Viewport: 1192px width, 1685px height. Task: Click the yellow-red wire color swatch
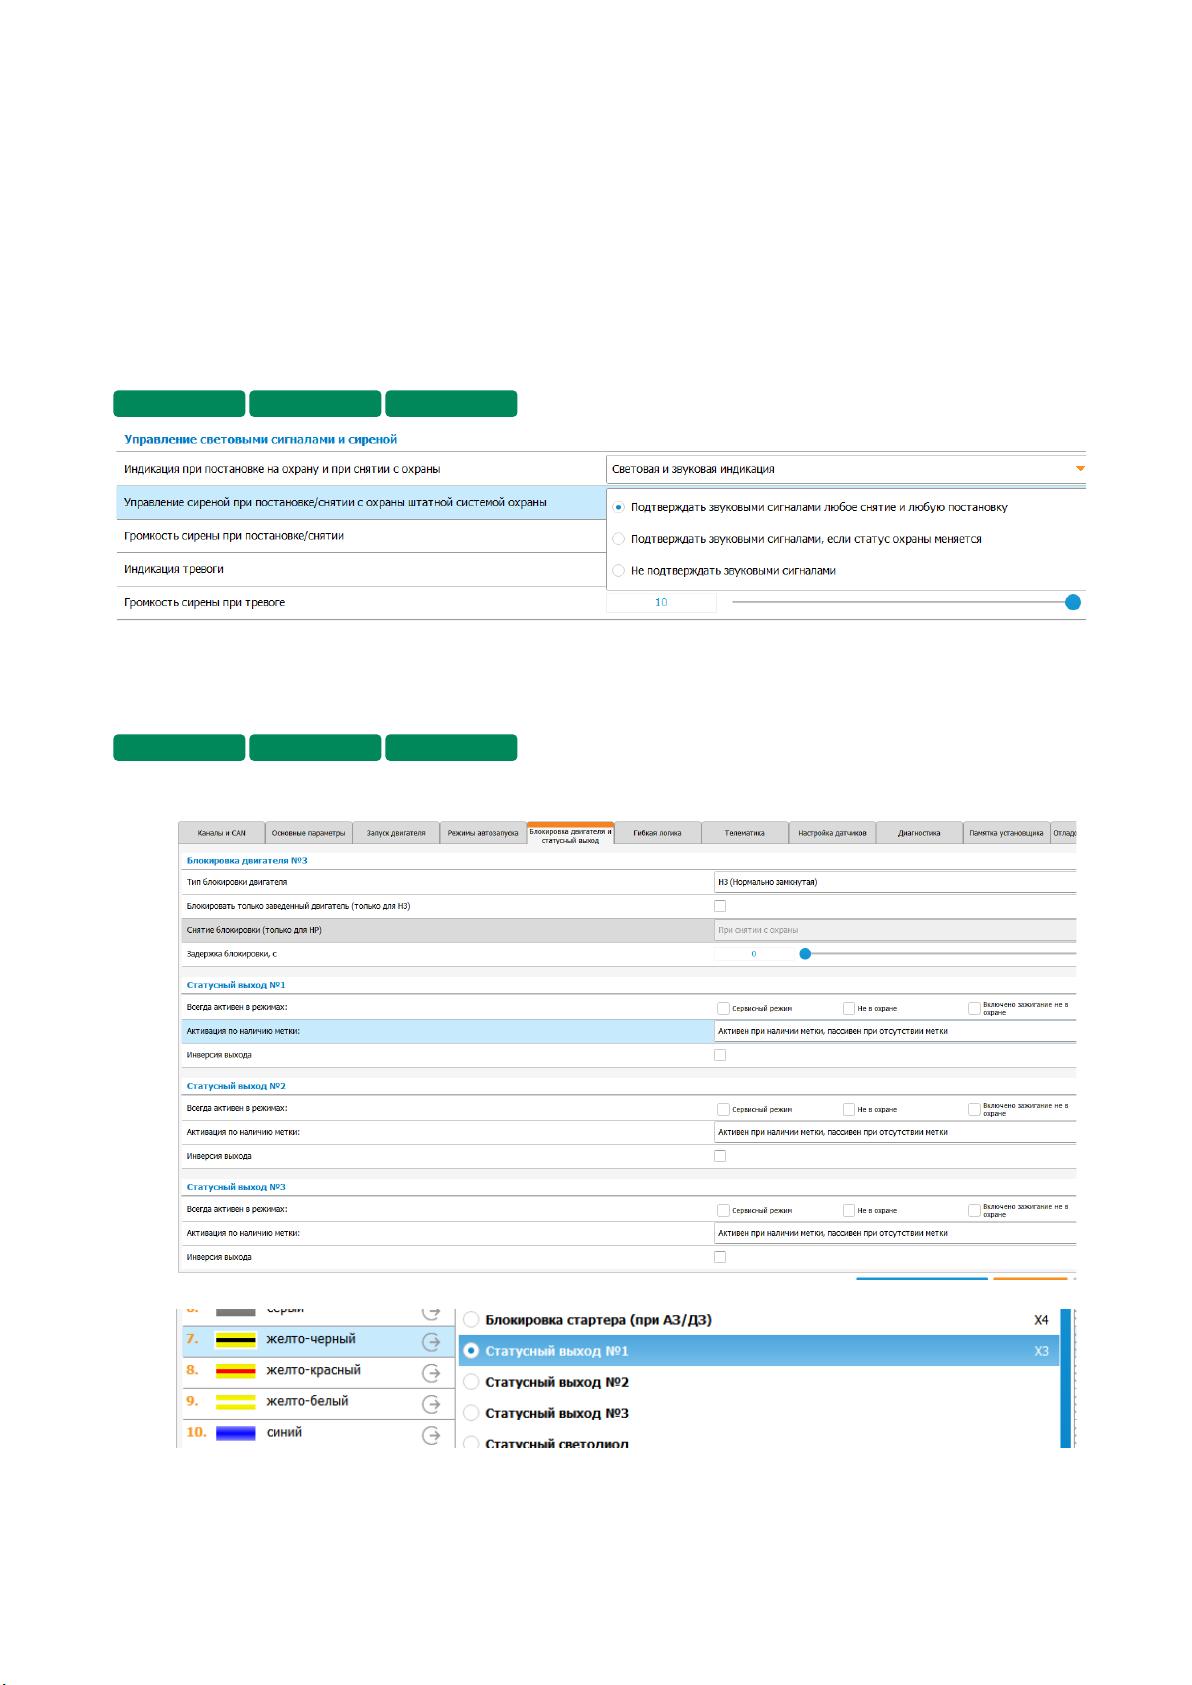pyautogui.click(x=236, y=1371)
